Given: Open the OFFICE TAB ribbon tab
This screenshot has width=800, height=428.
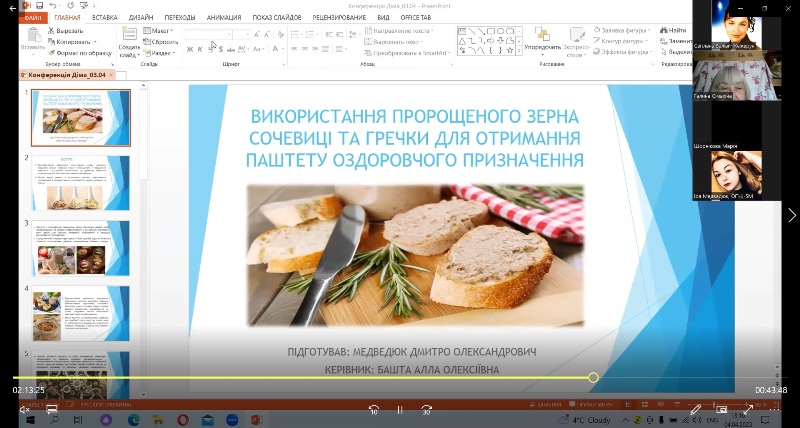Looking at the screenshot, I should 416,17.
